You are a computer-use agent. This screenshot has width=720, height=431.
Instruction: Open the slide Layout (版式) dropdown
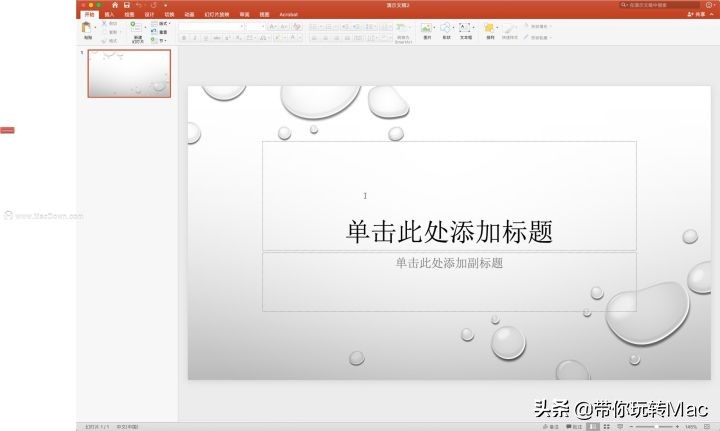coord(161,23)
